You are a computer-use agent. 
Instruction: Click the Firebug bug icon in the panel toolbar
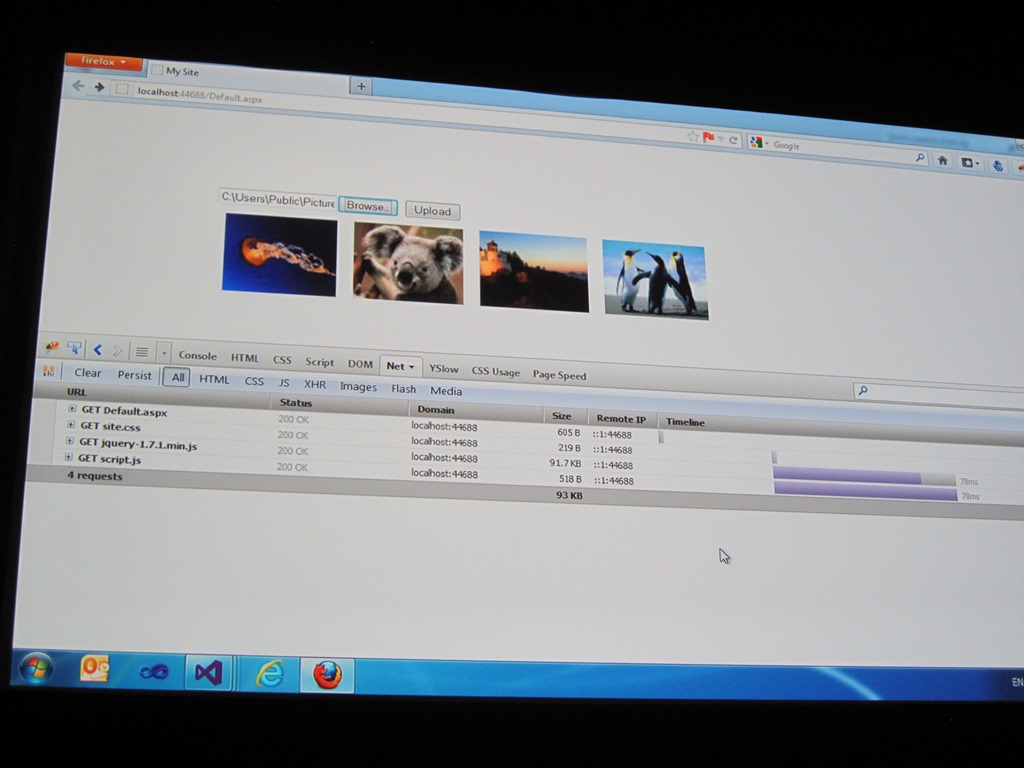(52, 346)
